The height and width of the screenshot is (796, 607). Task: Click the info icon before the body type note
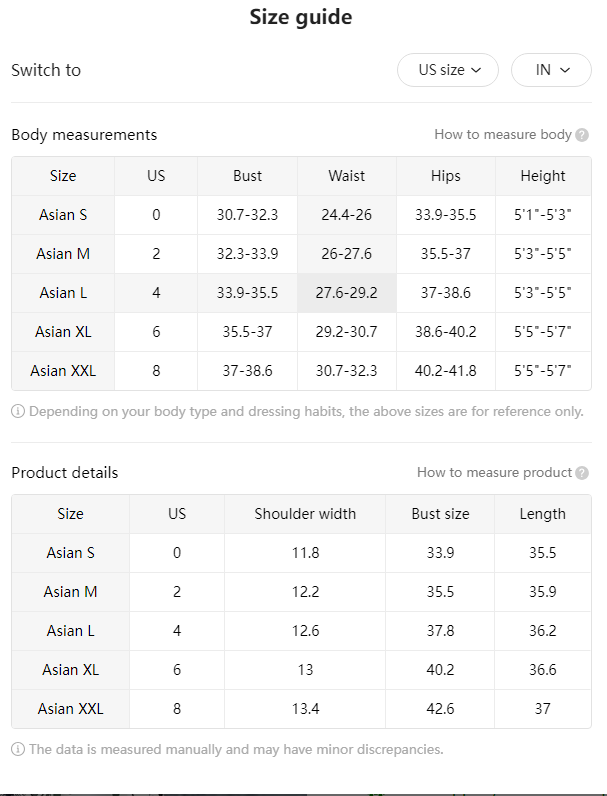pyautogui.click(x=18, y=411)
